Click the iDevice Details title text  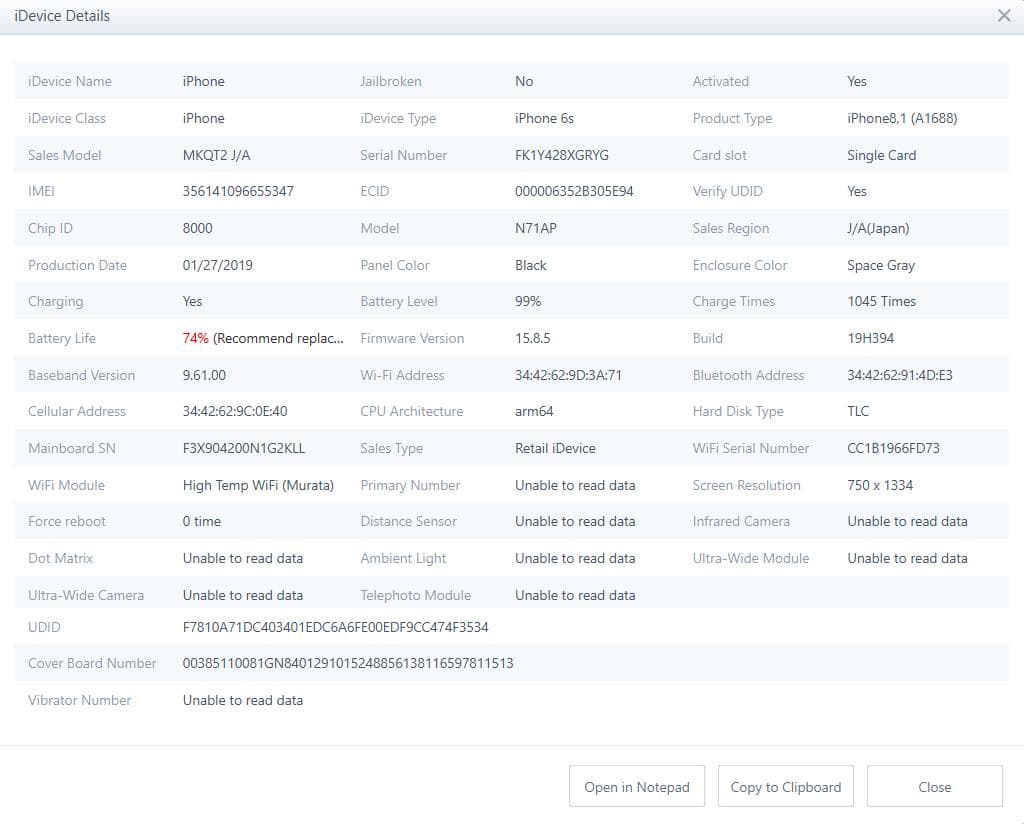pos(62,16)
